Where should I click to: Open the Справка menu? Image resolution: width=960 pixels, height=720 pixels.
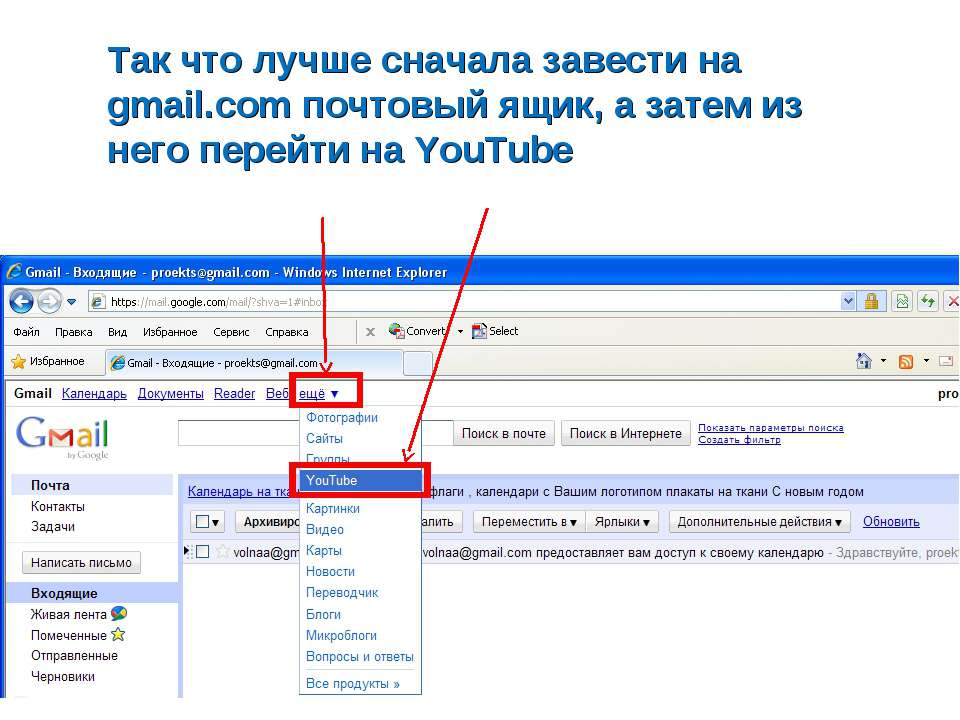tap(287, 332)
